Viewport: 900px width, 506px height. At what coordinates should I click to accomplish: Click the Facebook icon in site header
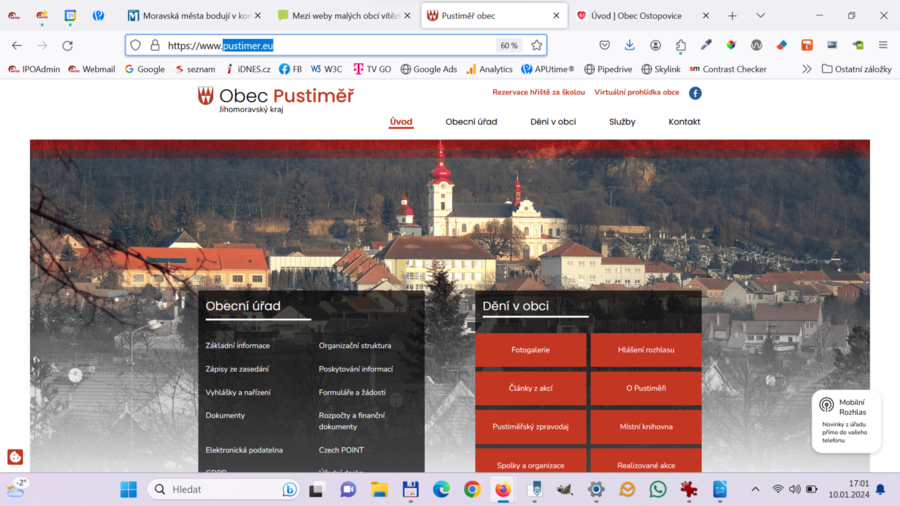tap(695, 93)
